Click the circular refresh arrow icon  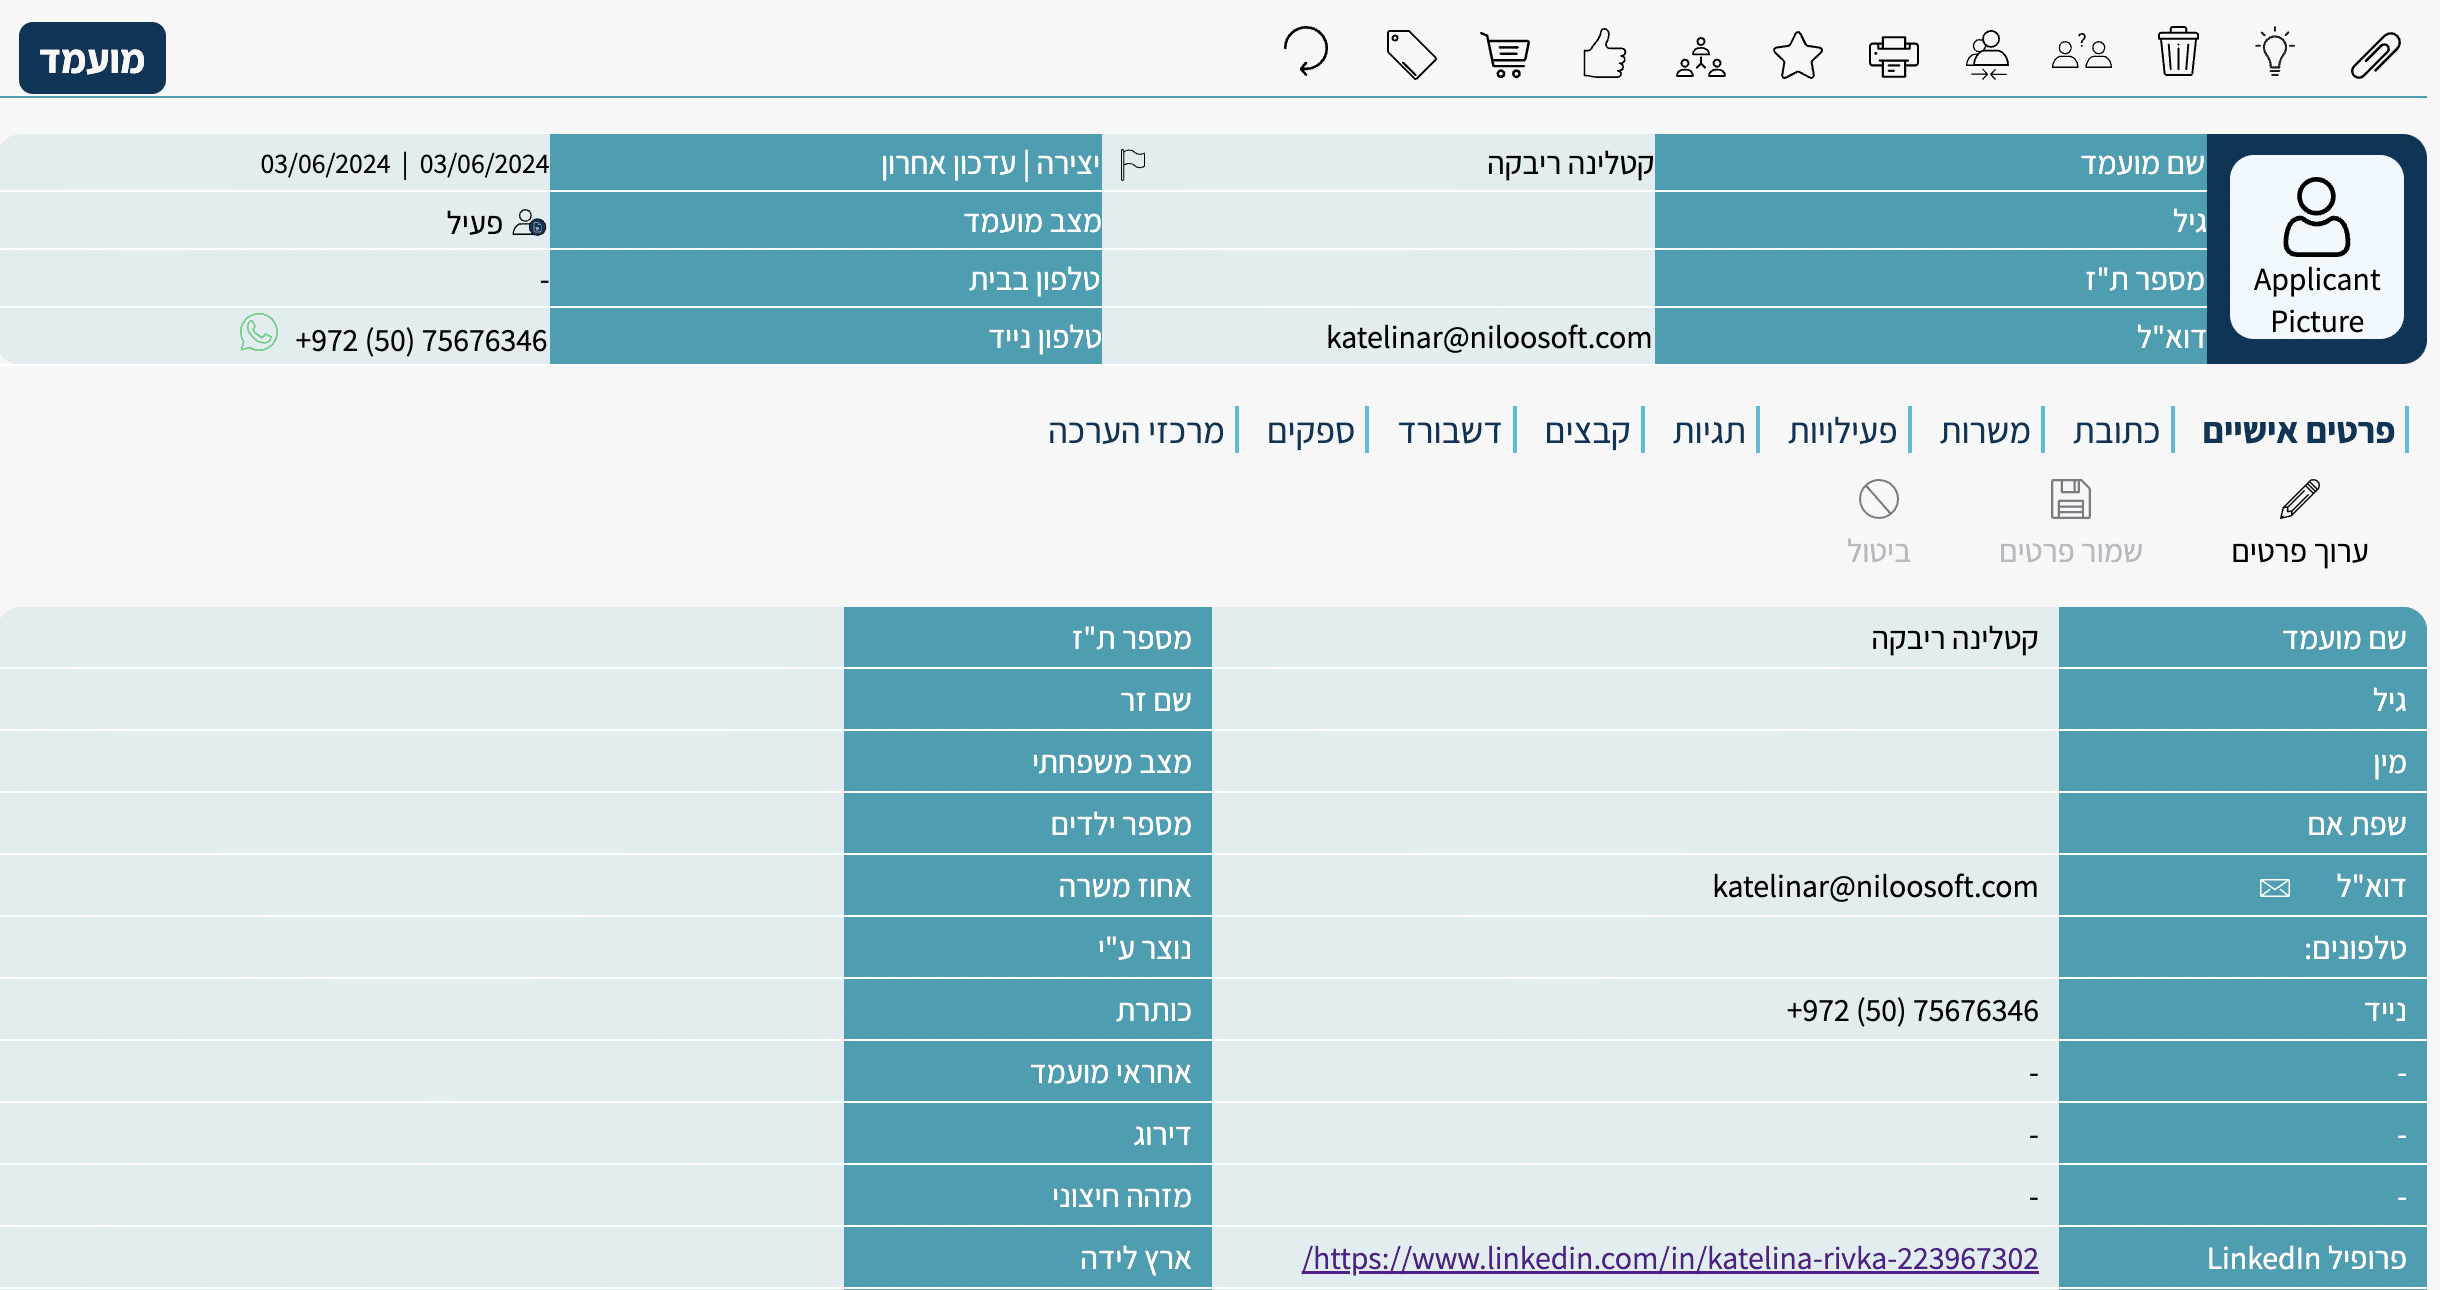point(1306,51)
